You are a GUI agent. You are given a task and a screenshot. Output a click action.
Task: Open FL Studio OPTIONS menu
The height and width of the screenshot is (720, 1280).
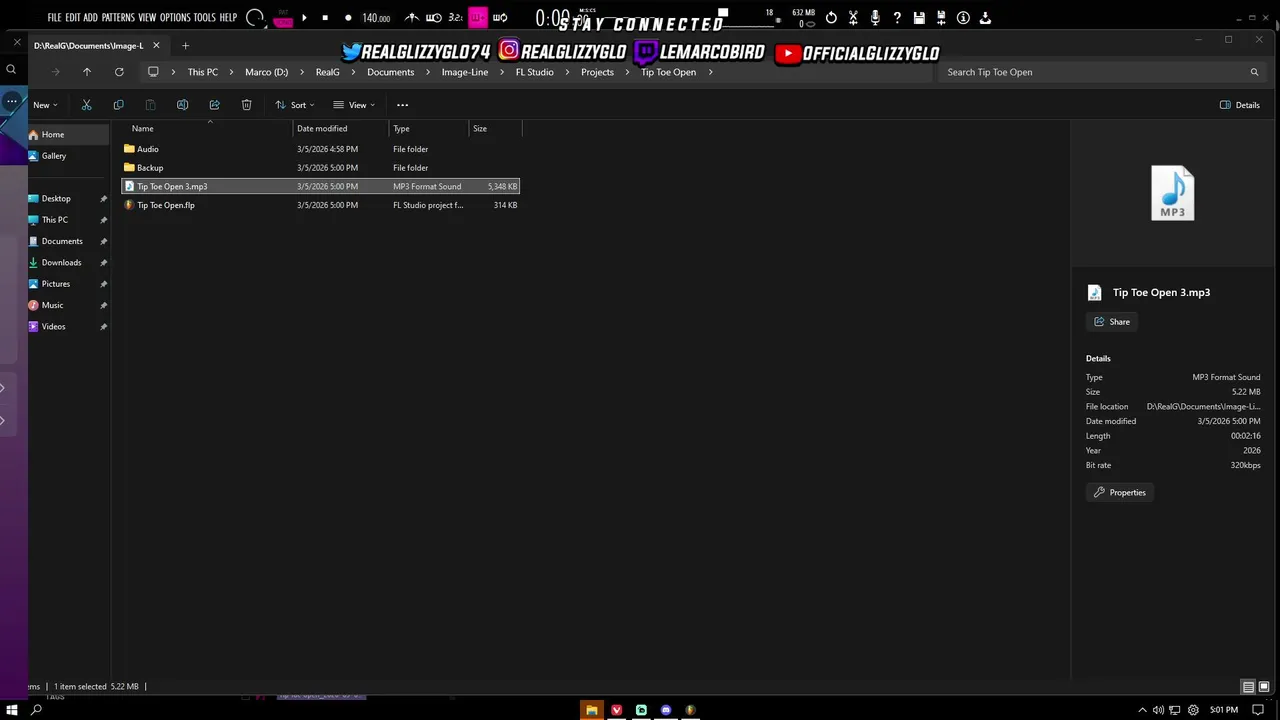[175, 18]
